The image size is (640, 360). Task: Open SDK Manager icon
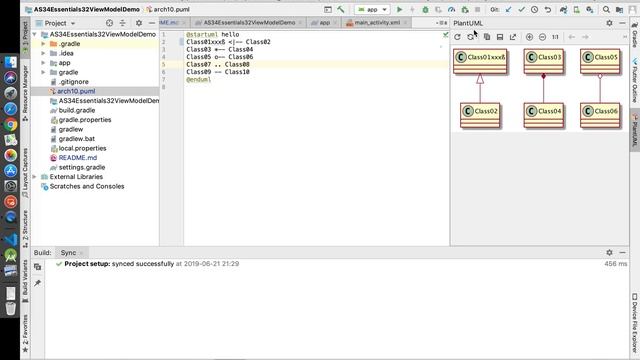[589, 9]
